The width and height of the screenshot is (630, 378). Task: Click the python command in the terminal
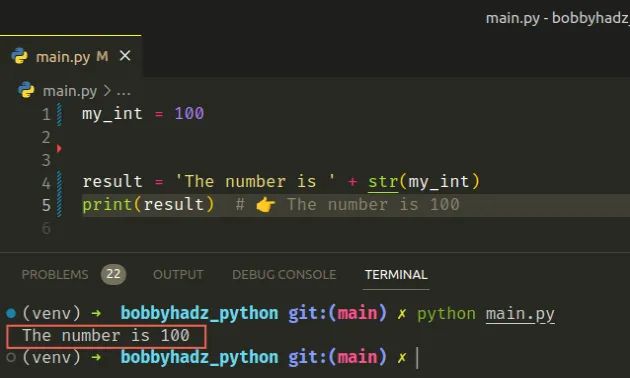tap(446, 314)
